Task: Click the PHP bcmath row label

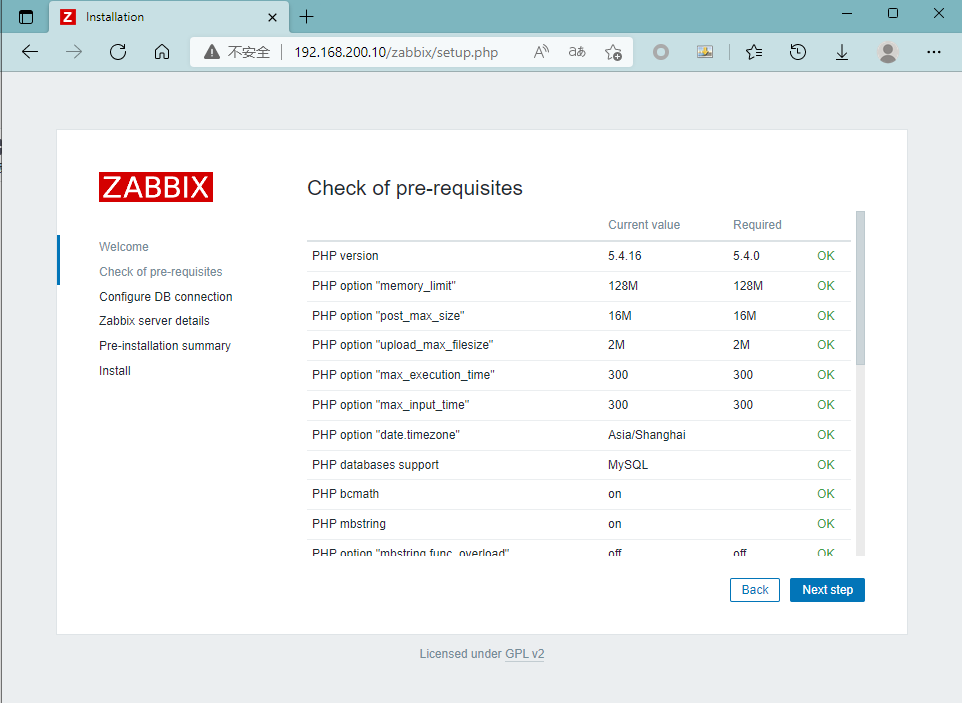Action: (x=345, y=494)
